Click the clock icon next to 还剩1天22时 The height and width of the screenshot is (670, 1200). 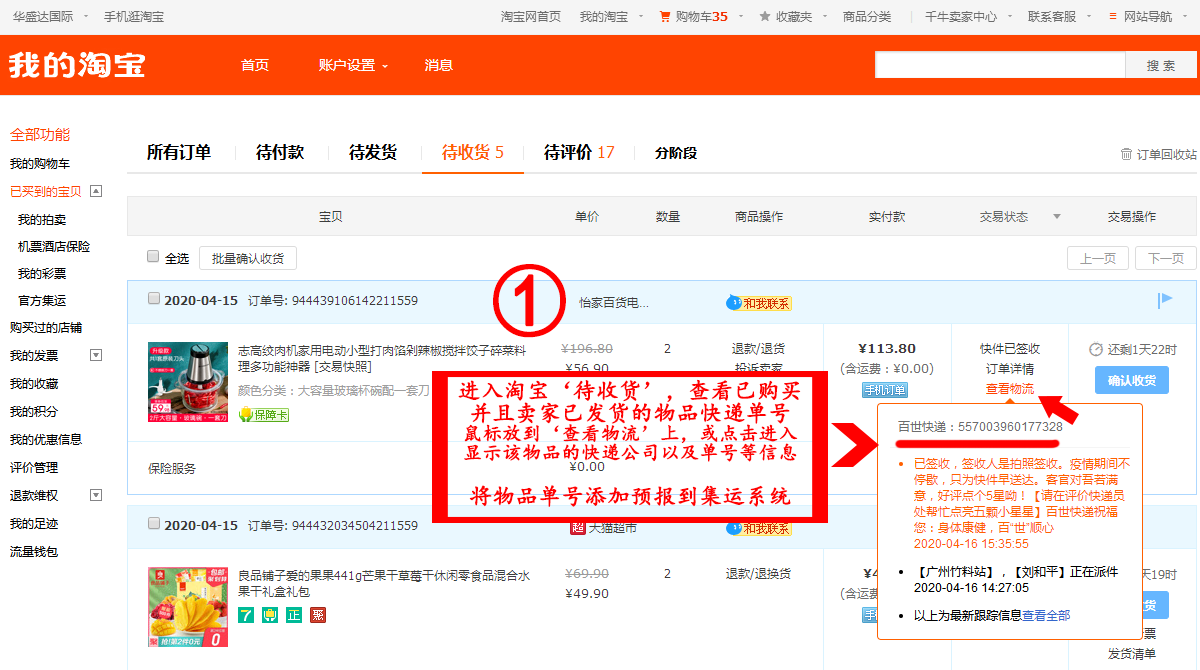(x=1096, y=349)
